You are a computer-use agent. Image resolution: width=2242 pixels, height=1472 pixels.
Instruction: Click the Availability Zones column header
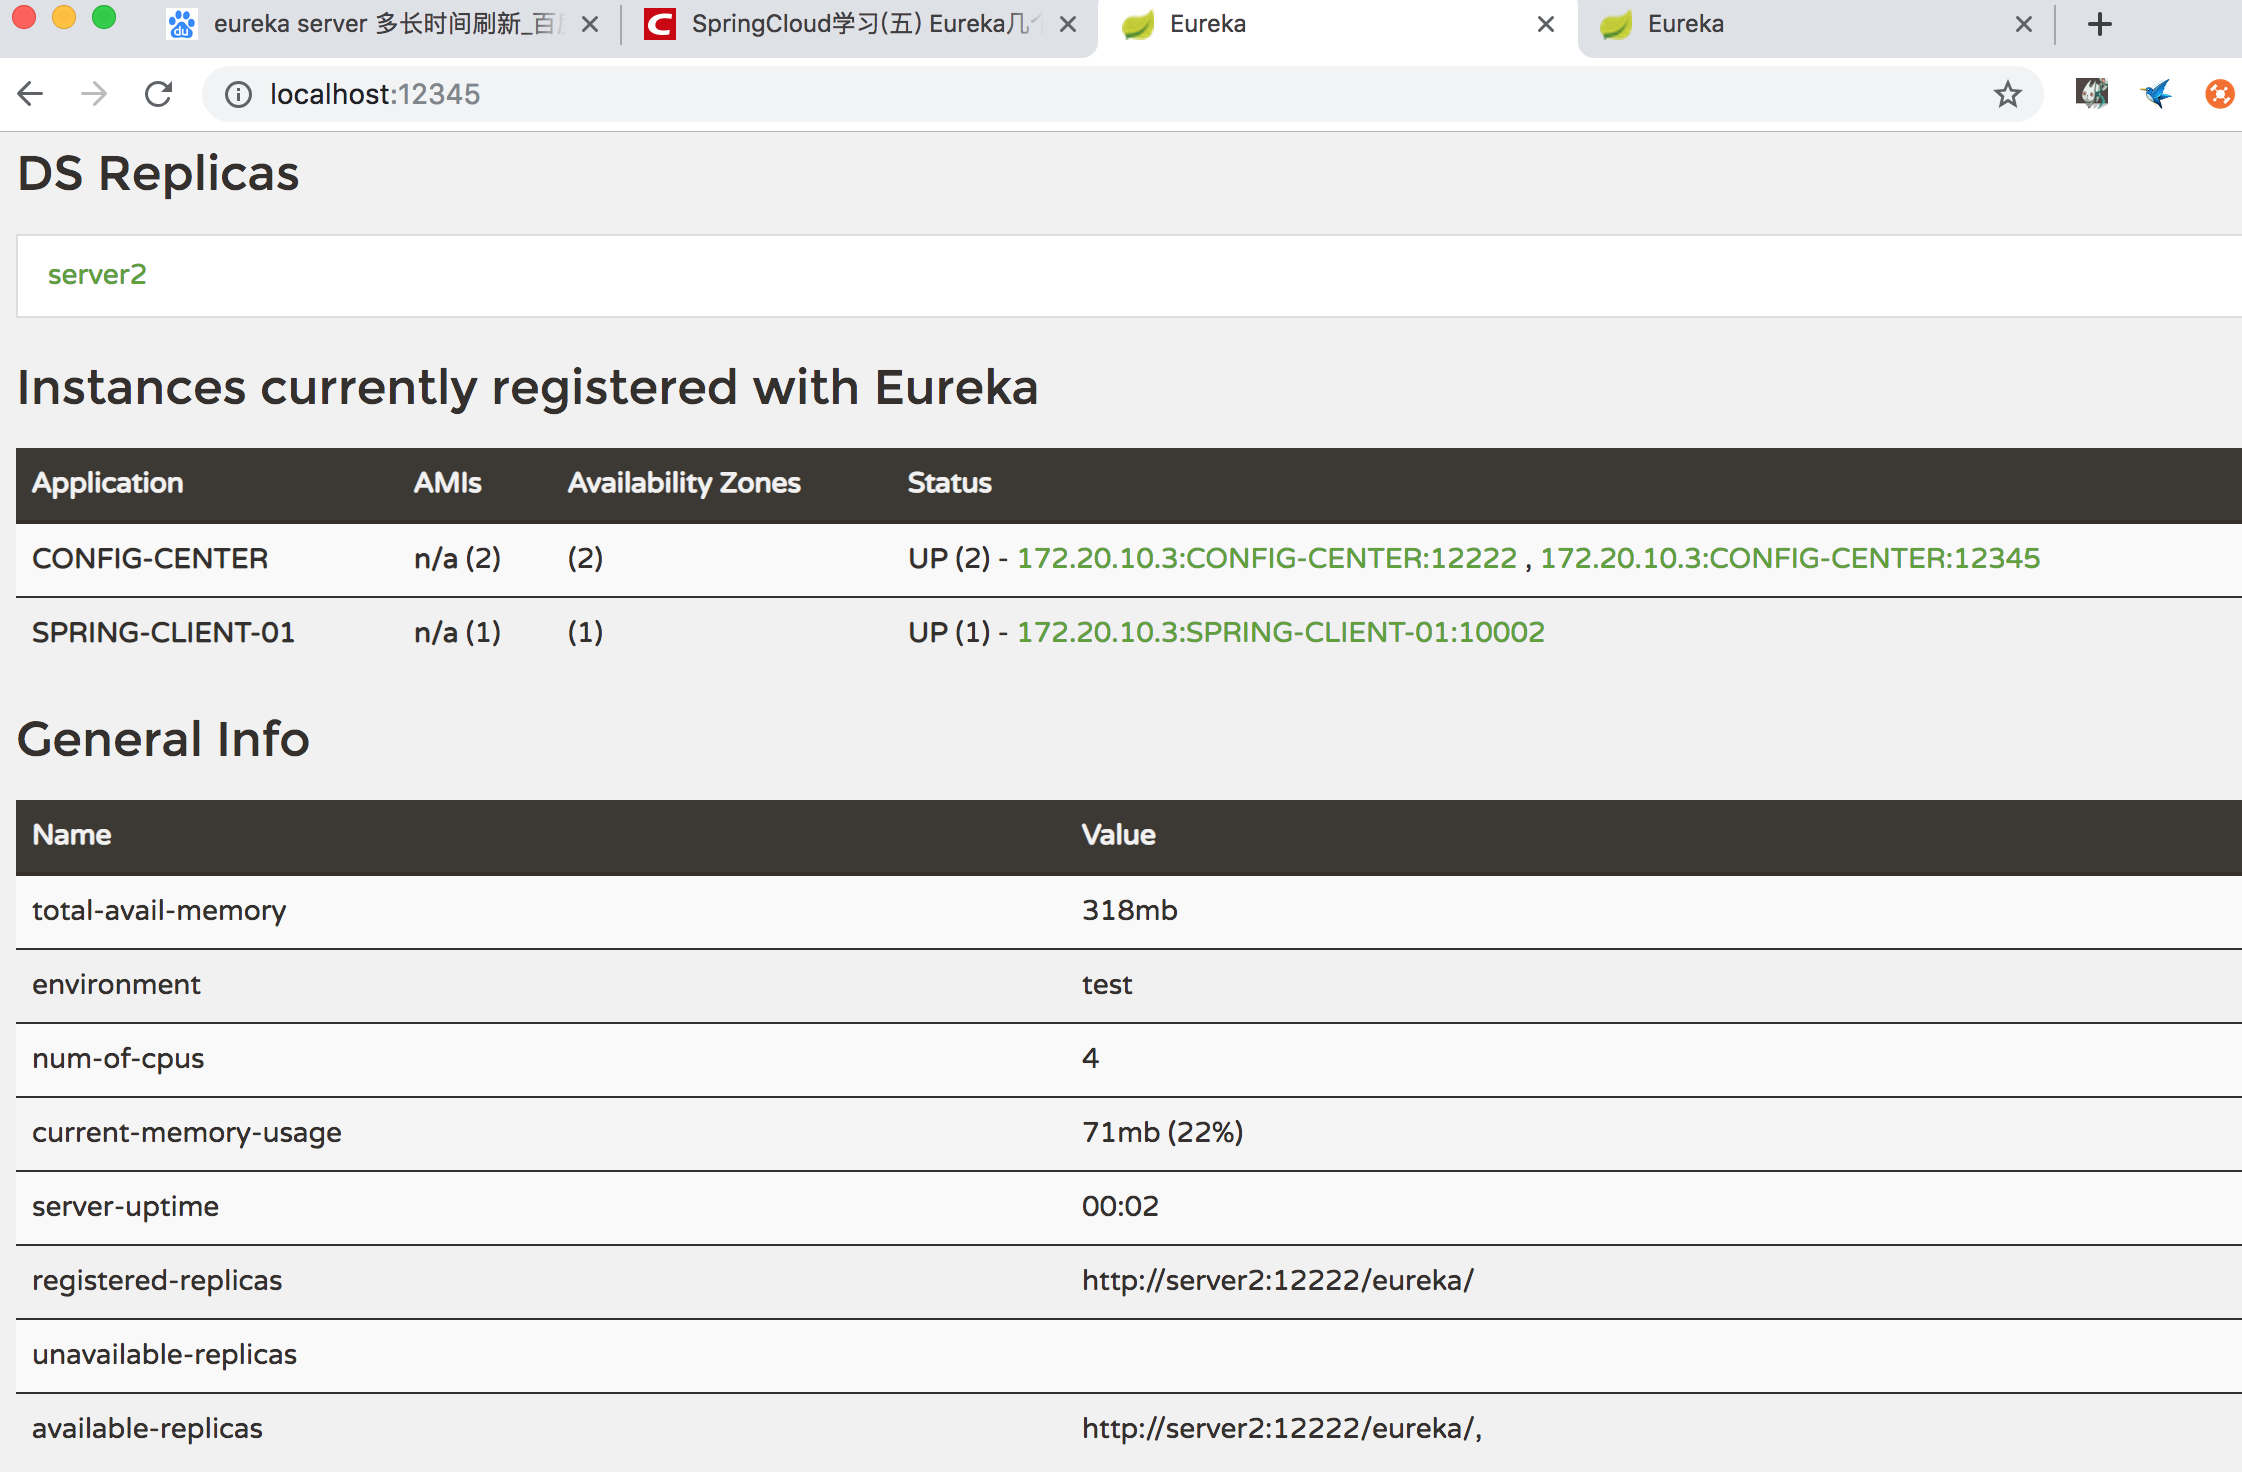pyautogui.click(x=684, y=483)
